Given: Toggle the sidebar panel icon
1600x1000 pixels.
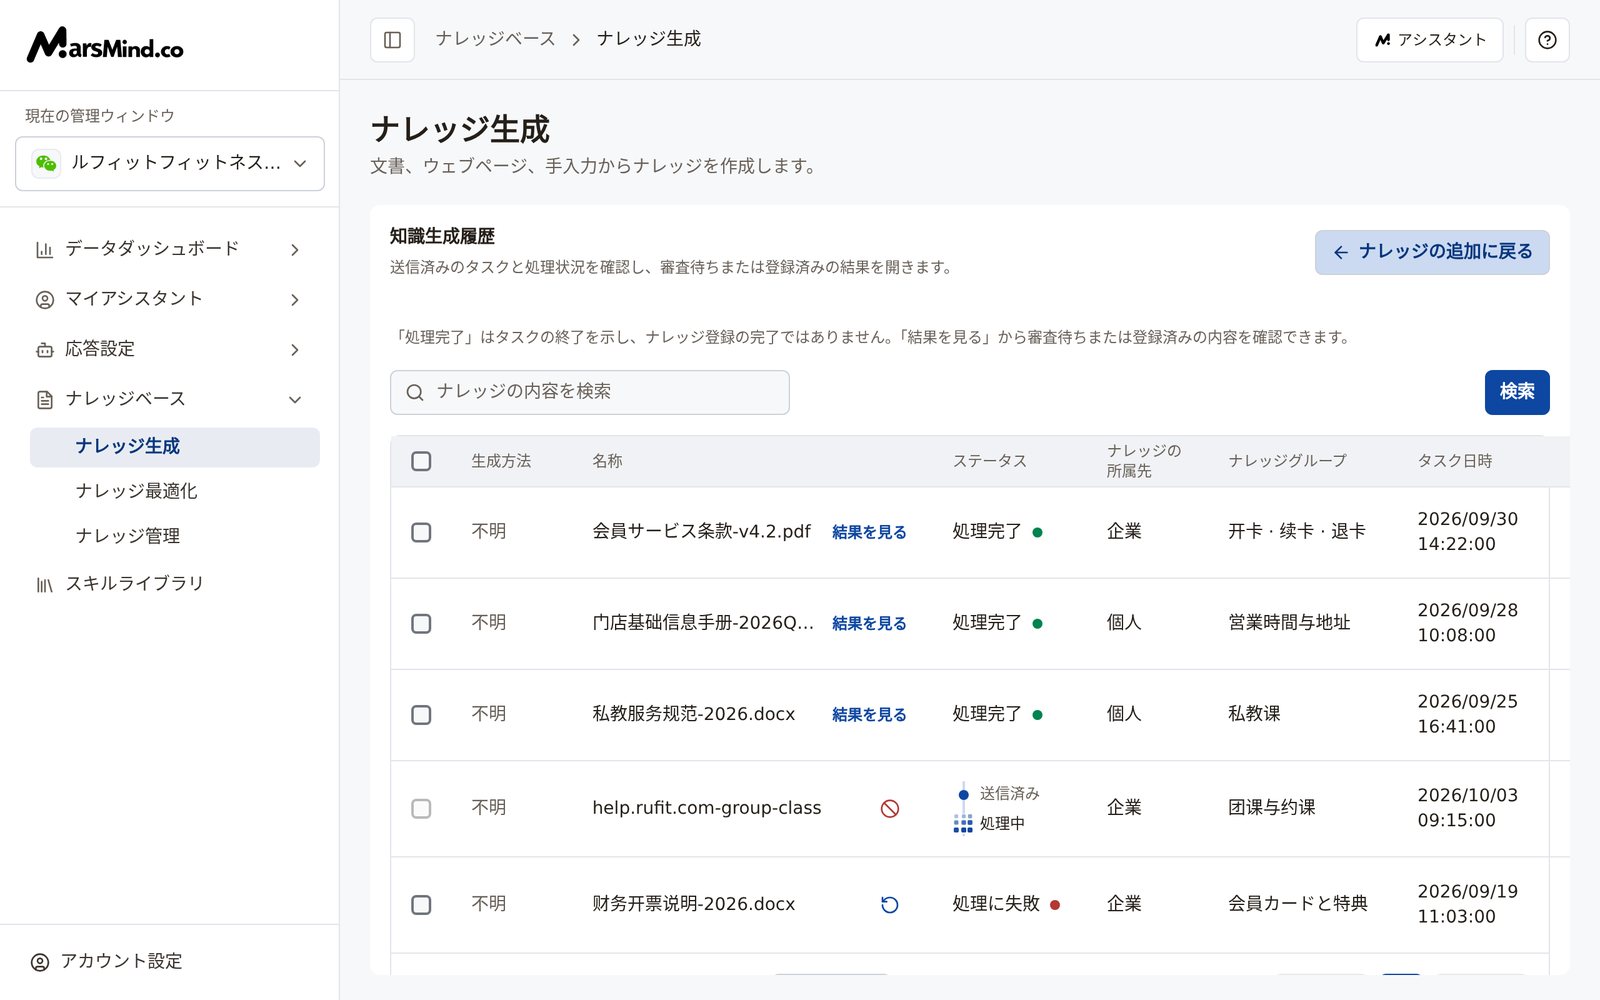Looking at the screenshot, I should click(x=392, y=40).
